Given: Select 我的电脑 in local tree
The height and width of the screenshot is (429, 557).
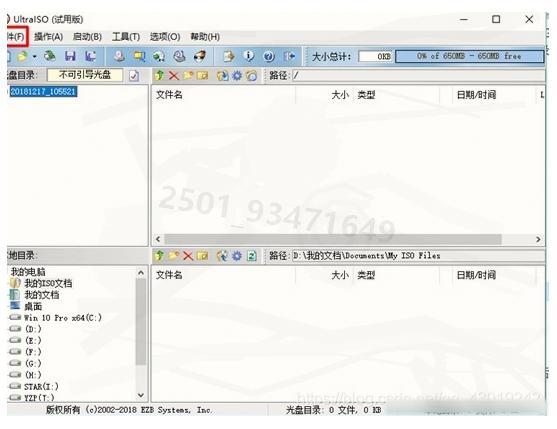Looking at the screenshot, I should [x=28, y=272].
